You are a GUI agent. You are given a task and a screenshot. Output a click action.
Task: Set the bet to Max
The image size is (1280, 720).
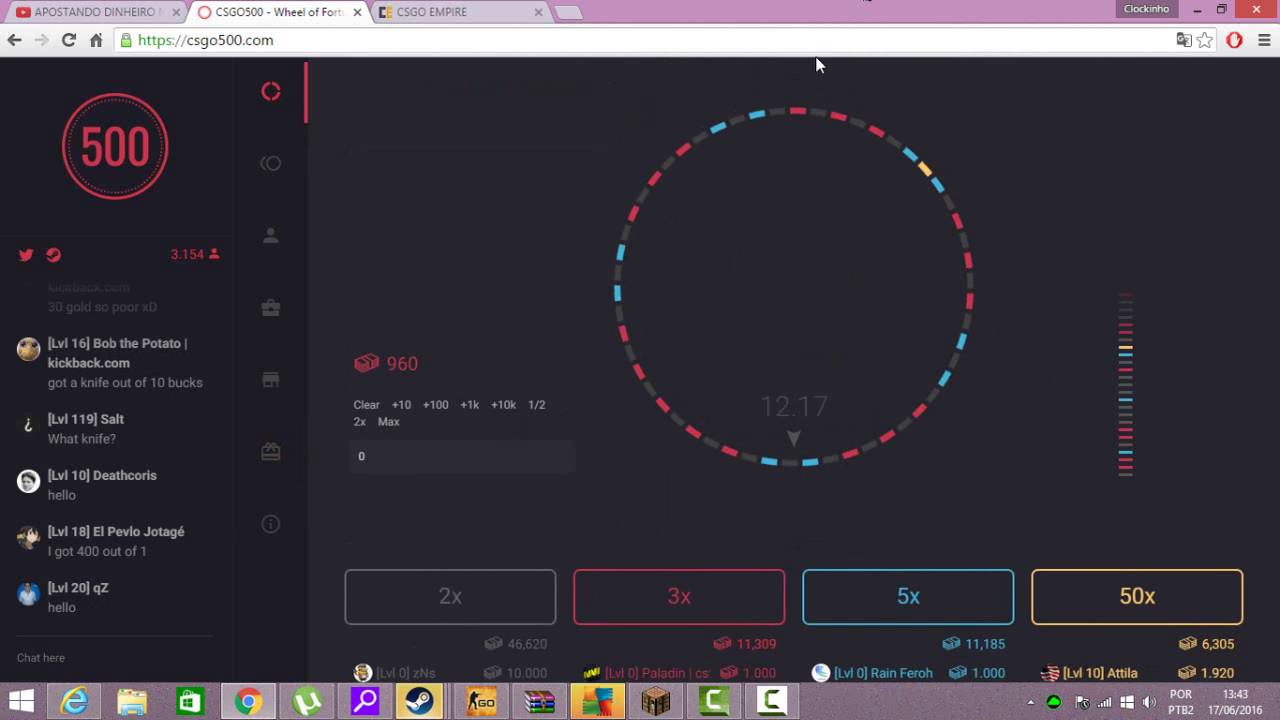click(388, 422)
